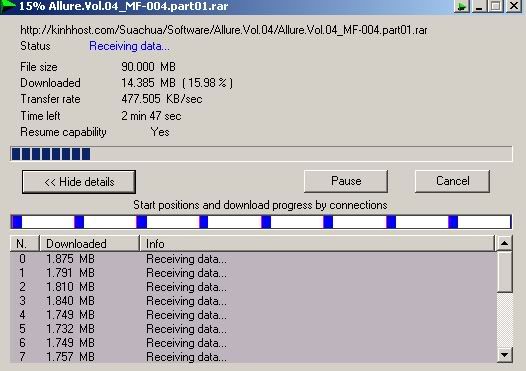Click the N. column header

pyautogui.click(x=24, y=244)
